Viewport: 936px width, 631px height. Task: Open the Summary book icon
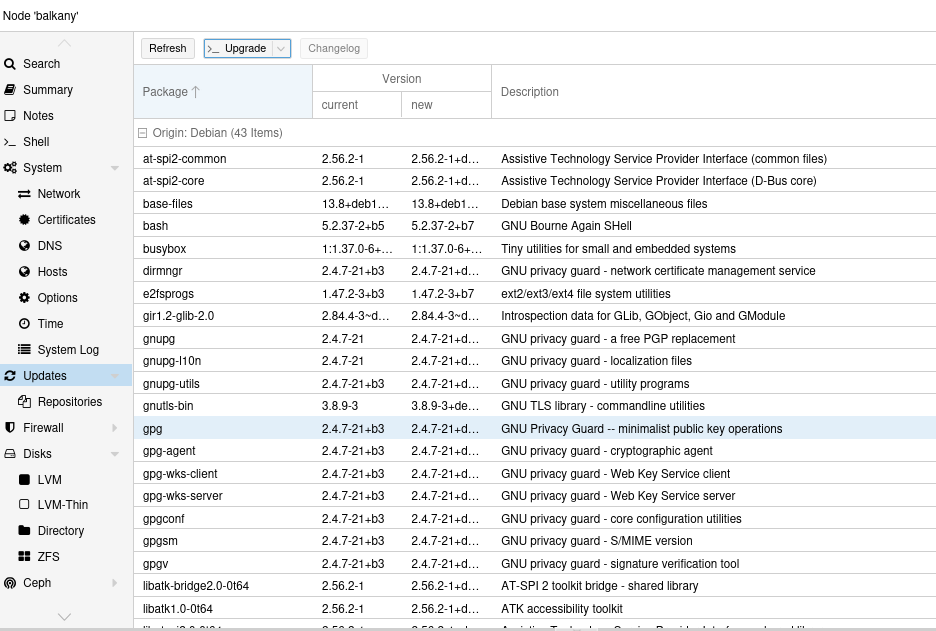coord(10,90)
